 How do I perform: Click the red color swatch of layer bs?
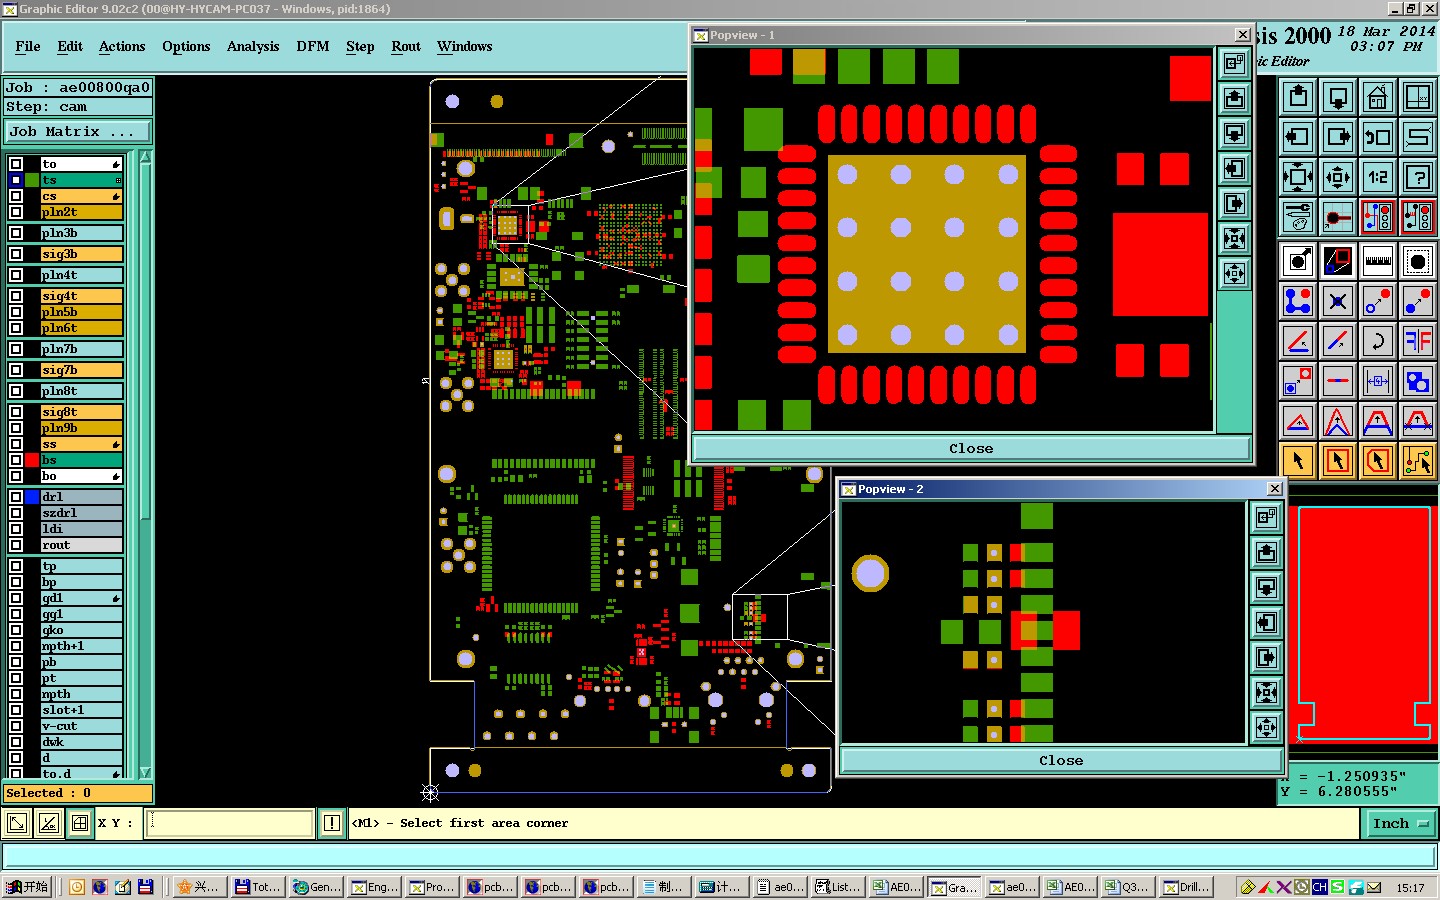(32, 460)
